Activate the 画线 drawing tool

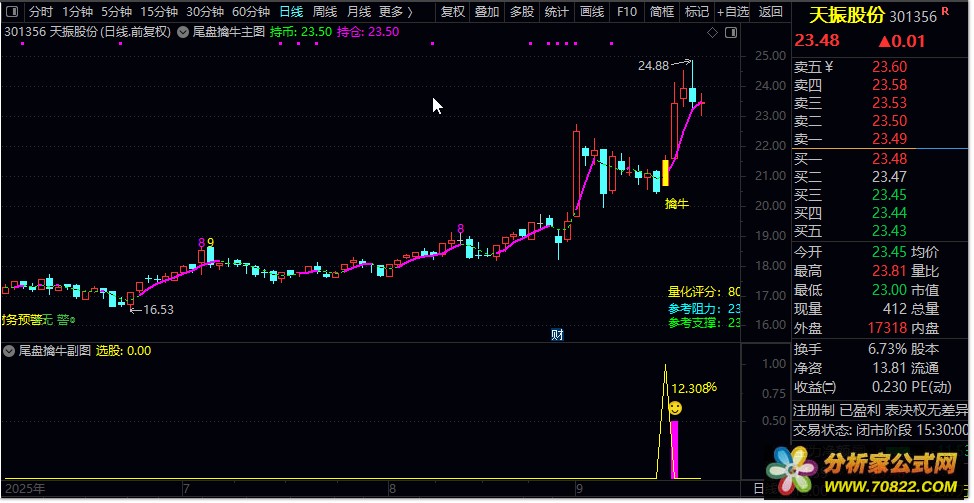pos(591,11)
